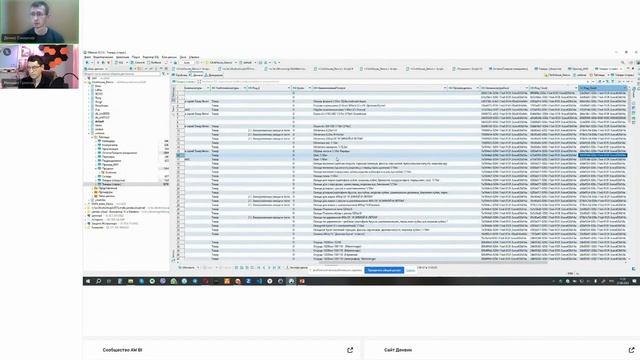
Task: Open the Редактор SQL menu
Action: (151, 57)
